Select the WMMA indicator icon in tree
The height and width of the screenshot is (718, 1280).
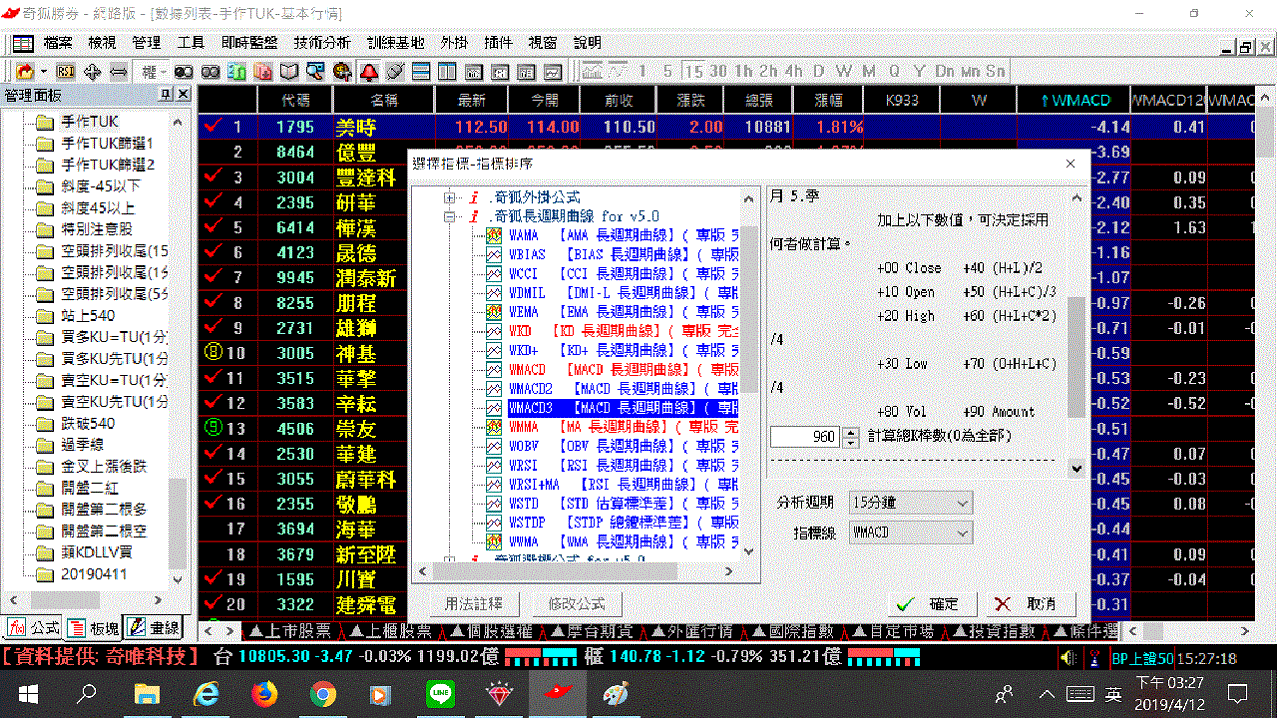(494, 427)
